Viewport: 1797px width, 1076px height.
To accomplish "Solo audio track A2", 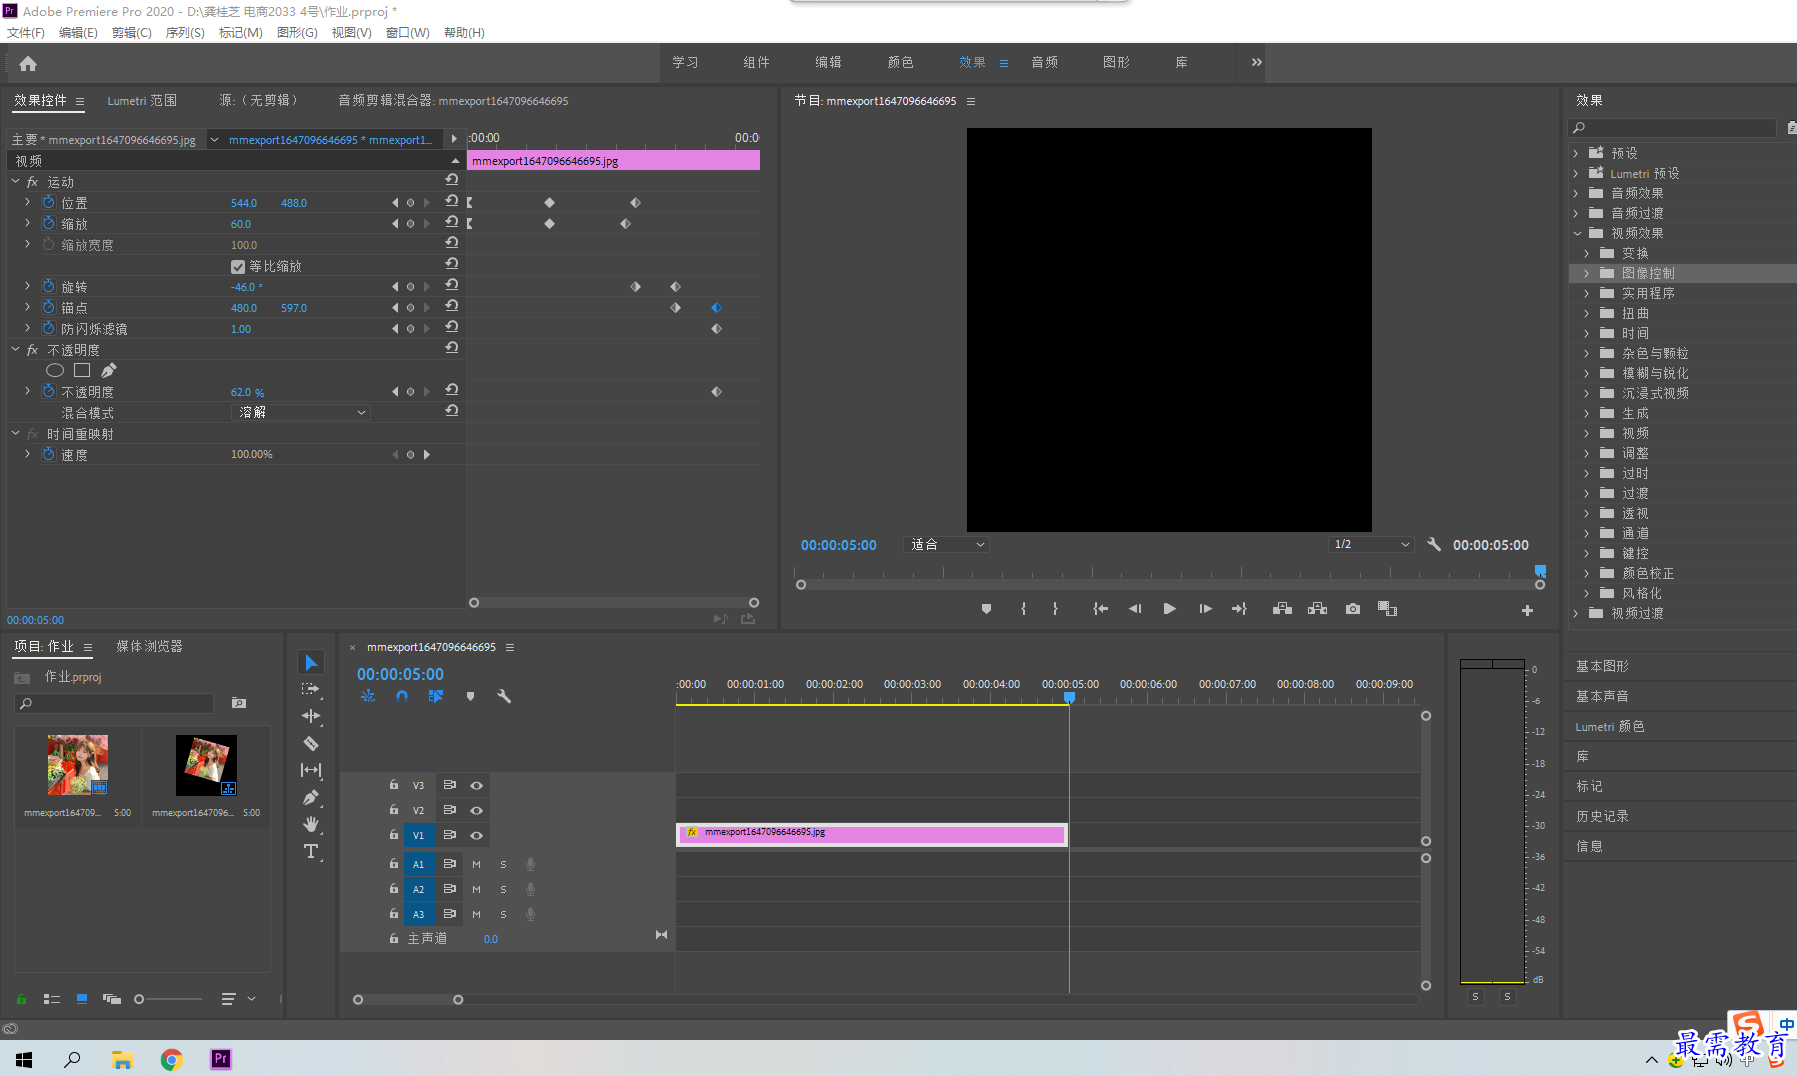I will [x=503, y=889].
